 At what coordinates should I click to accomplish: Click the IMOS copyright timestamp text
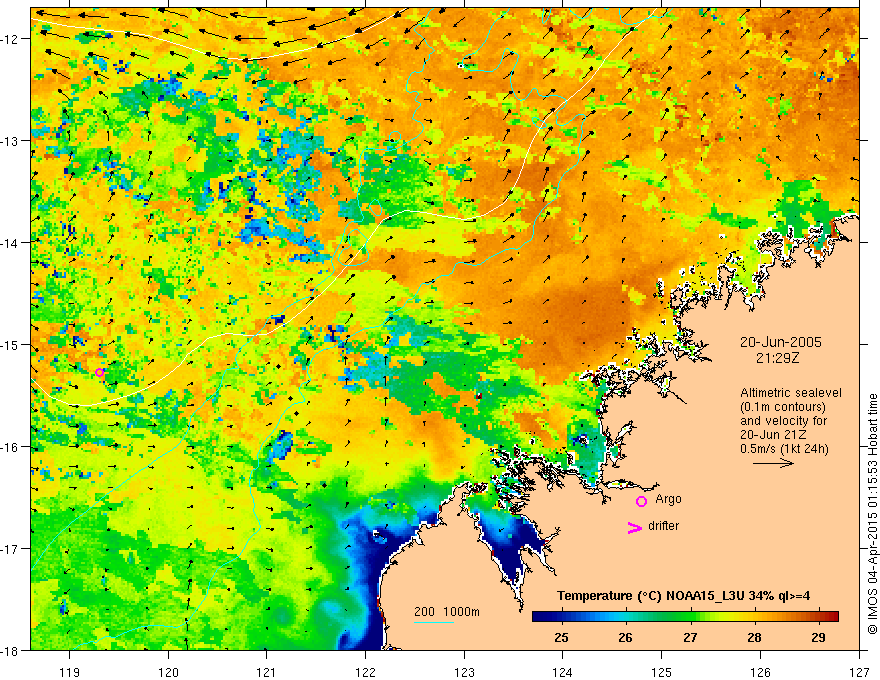pyautogui.click(x=873, y=514)
